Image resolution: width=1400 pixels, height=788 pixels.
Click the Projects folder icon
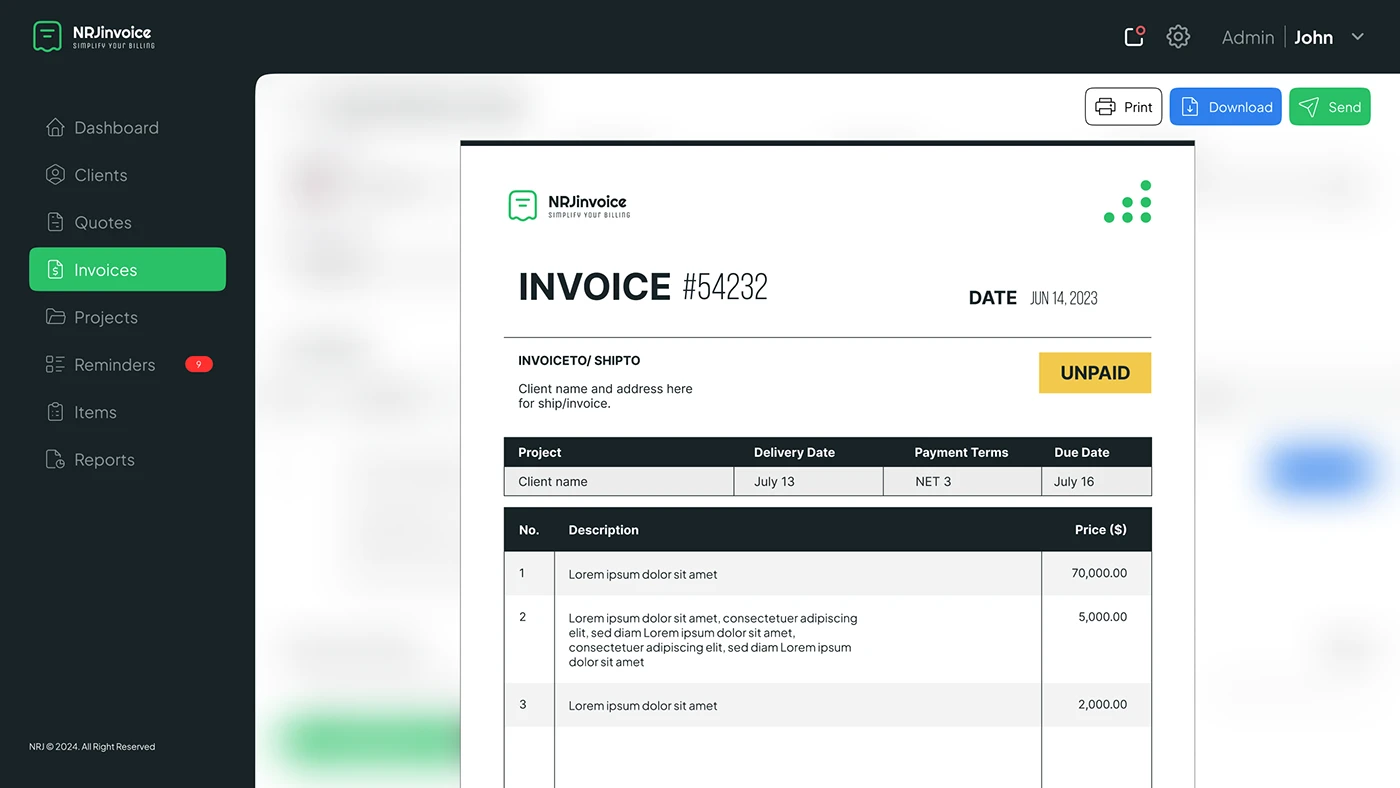coord(55,317)
